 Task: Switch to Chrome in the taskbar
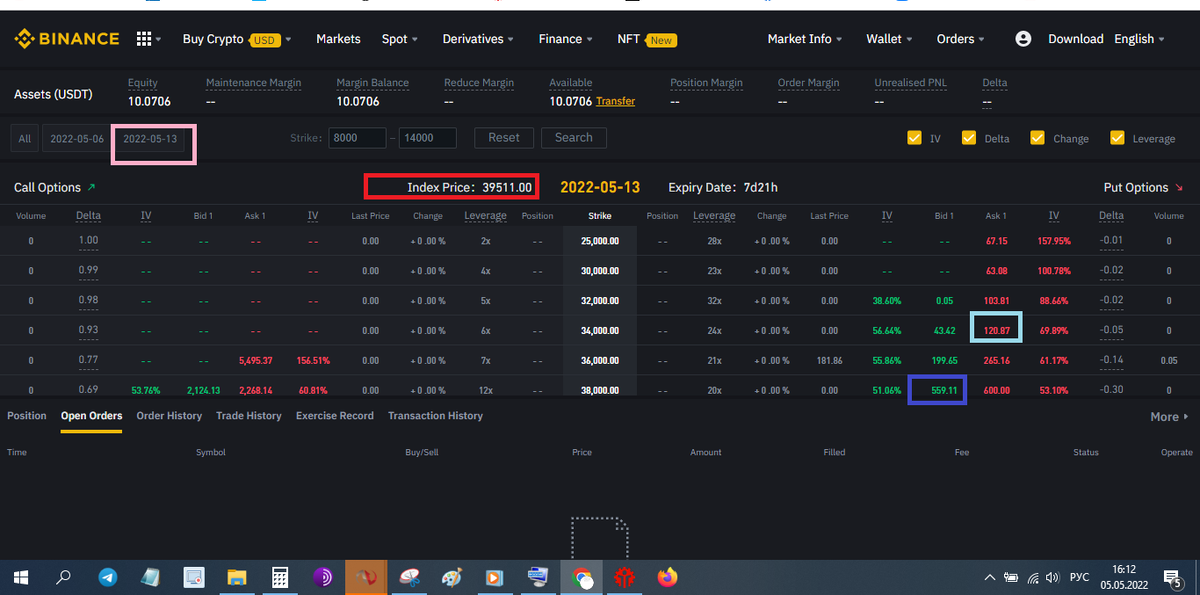[x=582, y=577]
